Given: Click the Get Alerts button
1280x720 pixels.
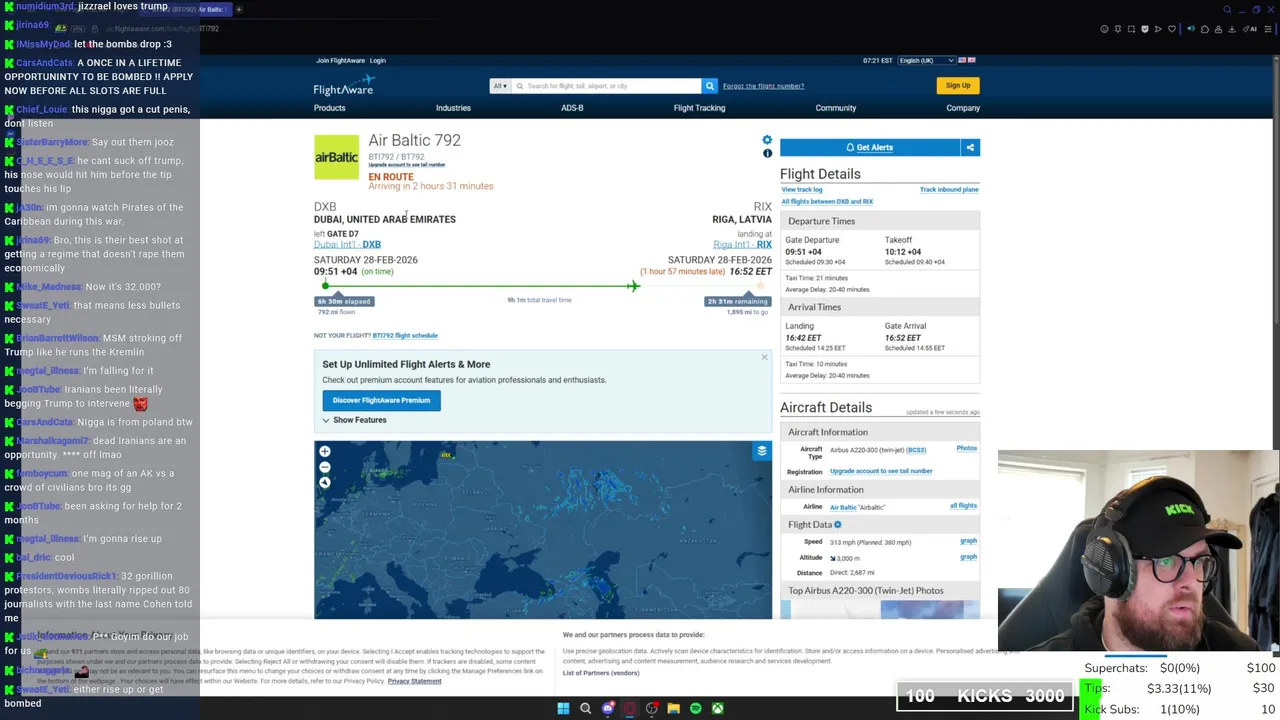Looking at the screenshot, I should pyautogui.click(x=870, y=147).
